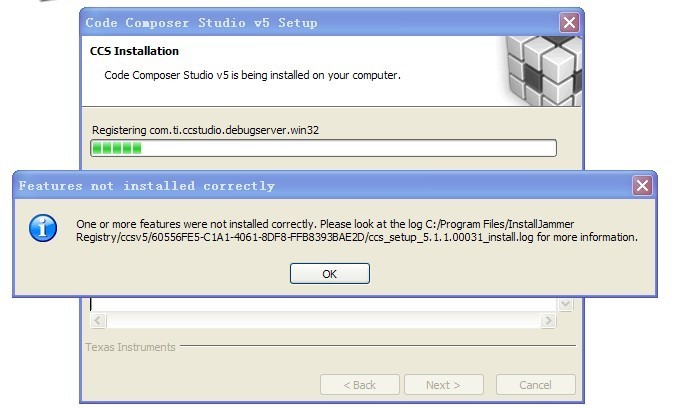The width and height of the screenshot is (678, 409).
Task: Click the horizontal scrollbar track
Action: [322, 321]
